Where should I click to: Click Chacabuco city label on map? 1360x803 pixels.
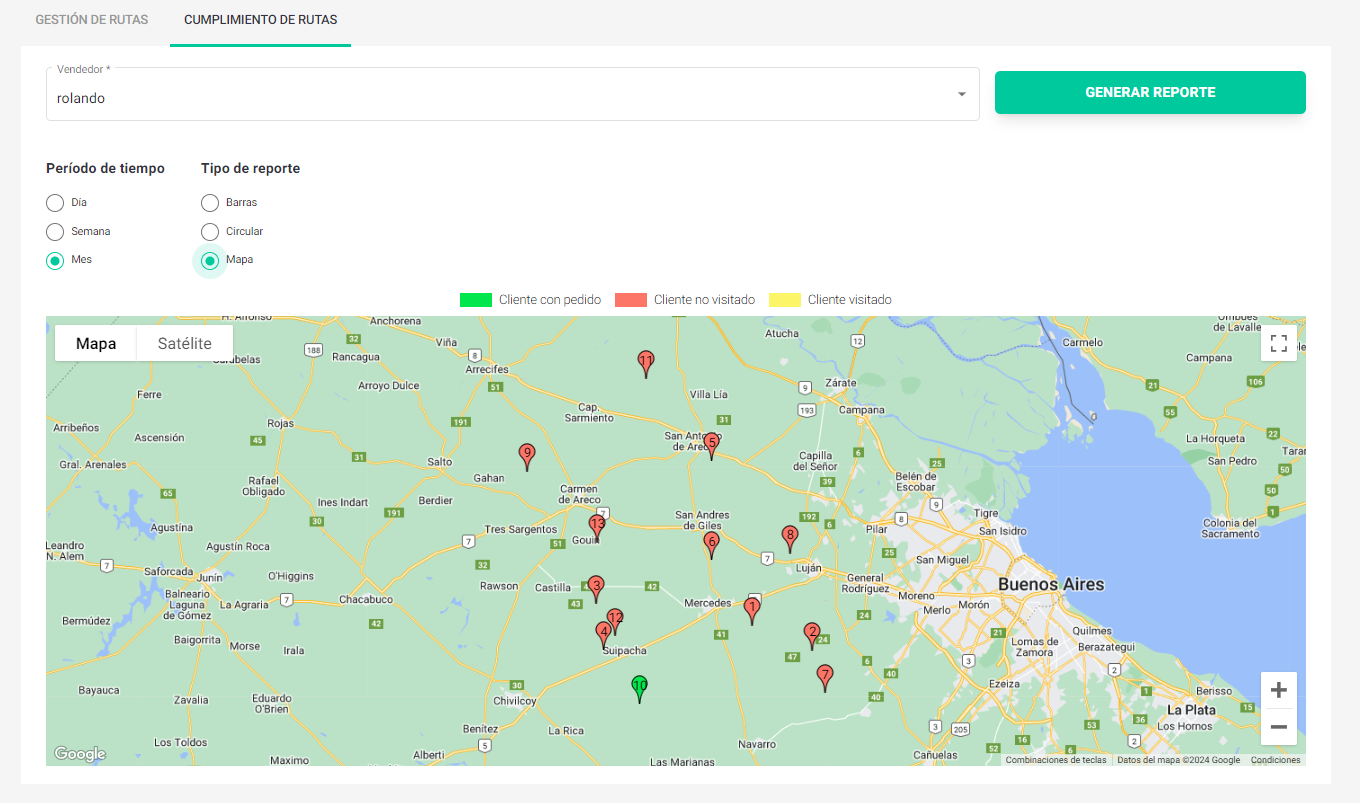click(366, 600)
